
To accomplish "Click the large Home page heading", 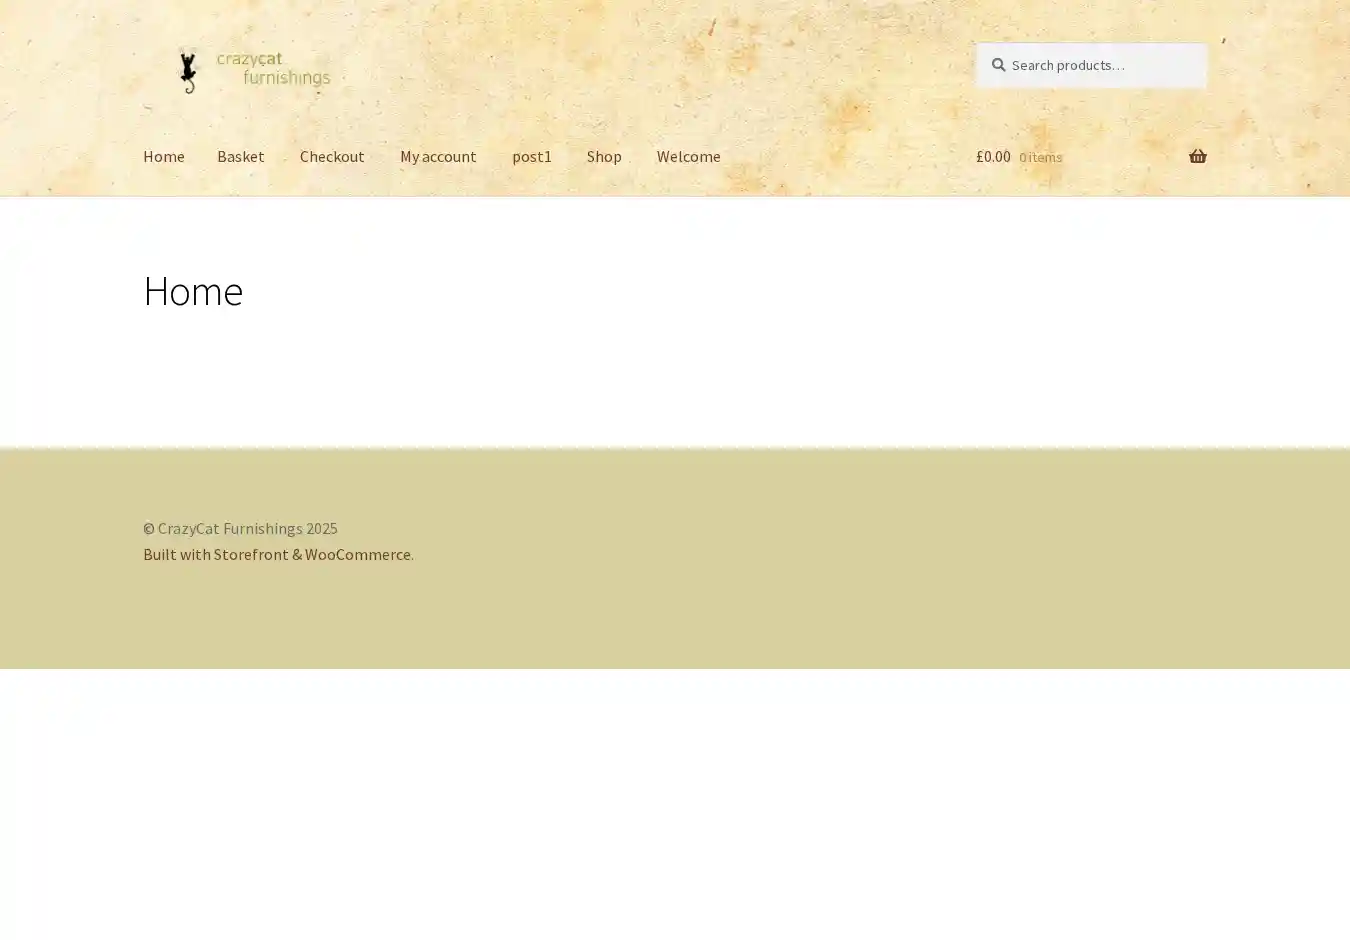I will (x=193, y=291).
